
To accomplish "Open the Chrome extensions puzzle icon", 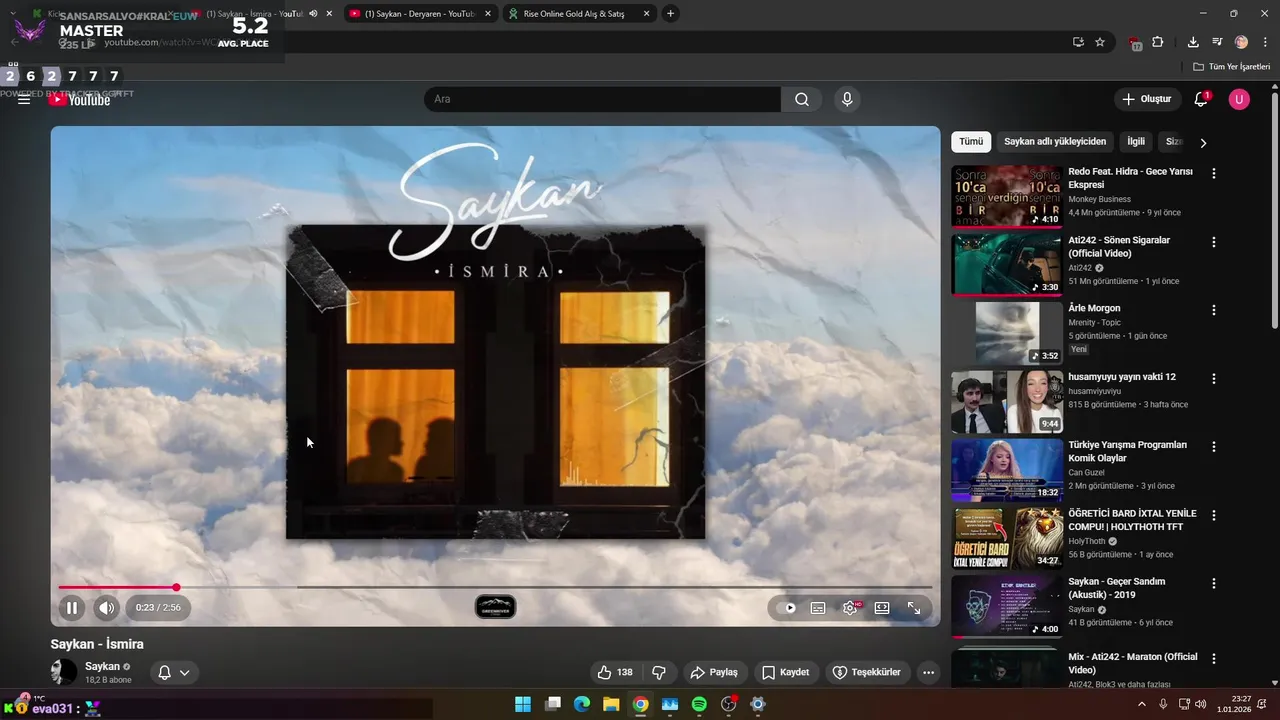I will 1158,42.
